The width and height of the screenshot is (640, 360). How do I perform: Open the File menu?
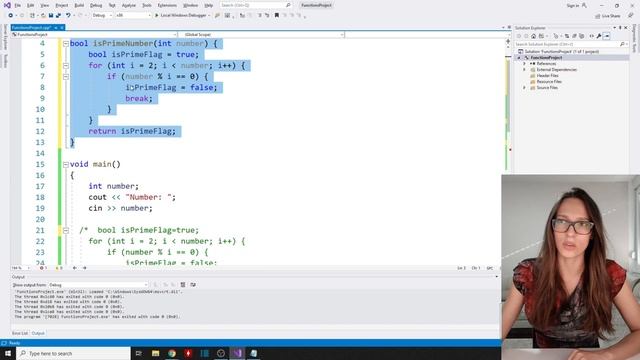(18, 5)
